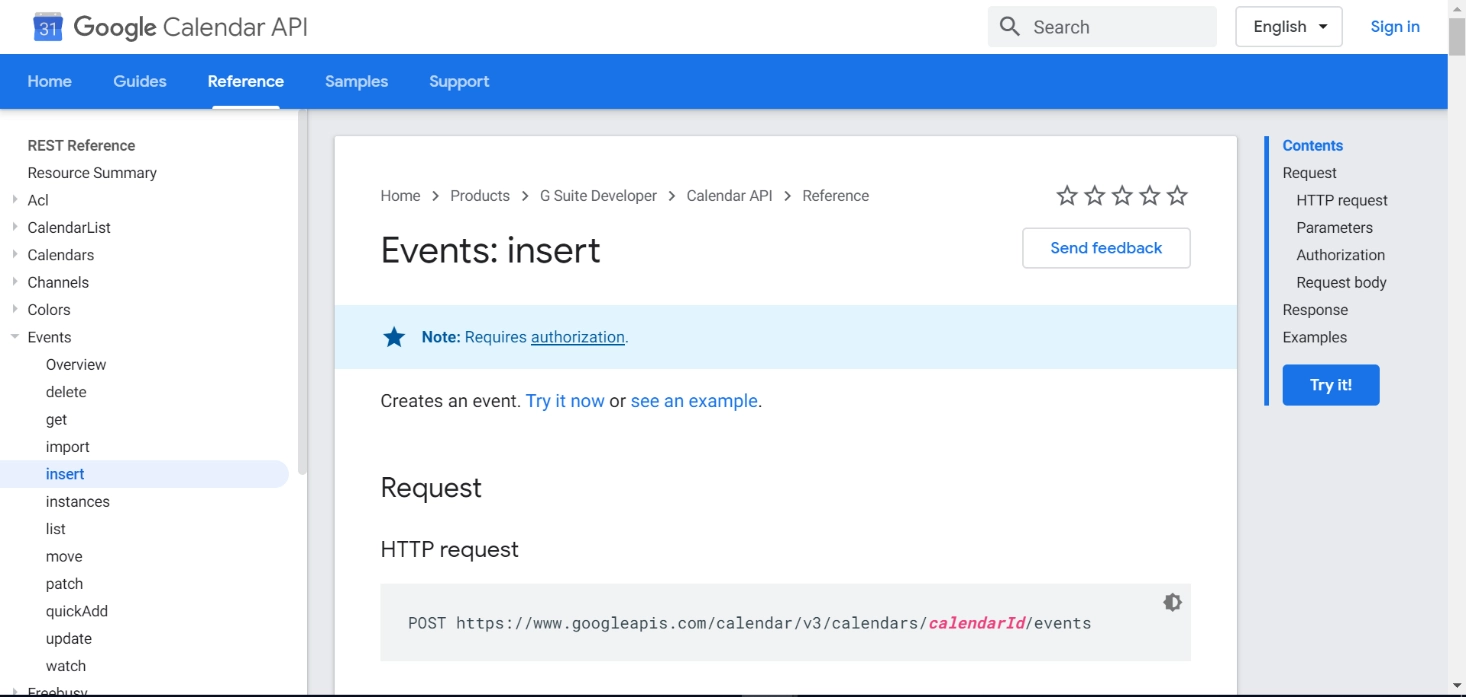Open Events Overview in sidebar

coord(76,364)
